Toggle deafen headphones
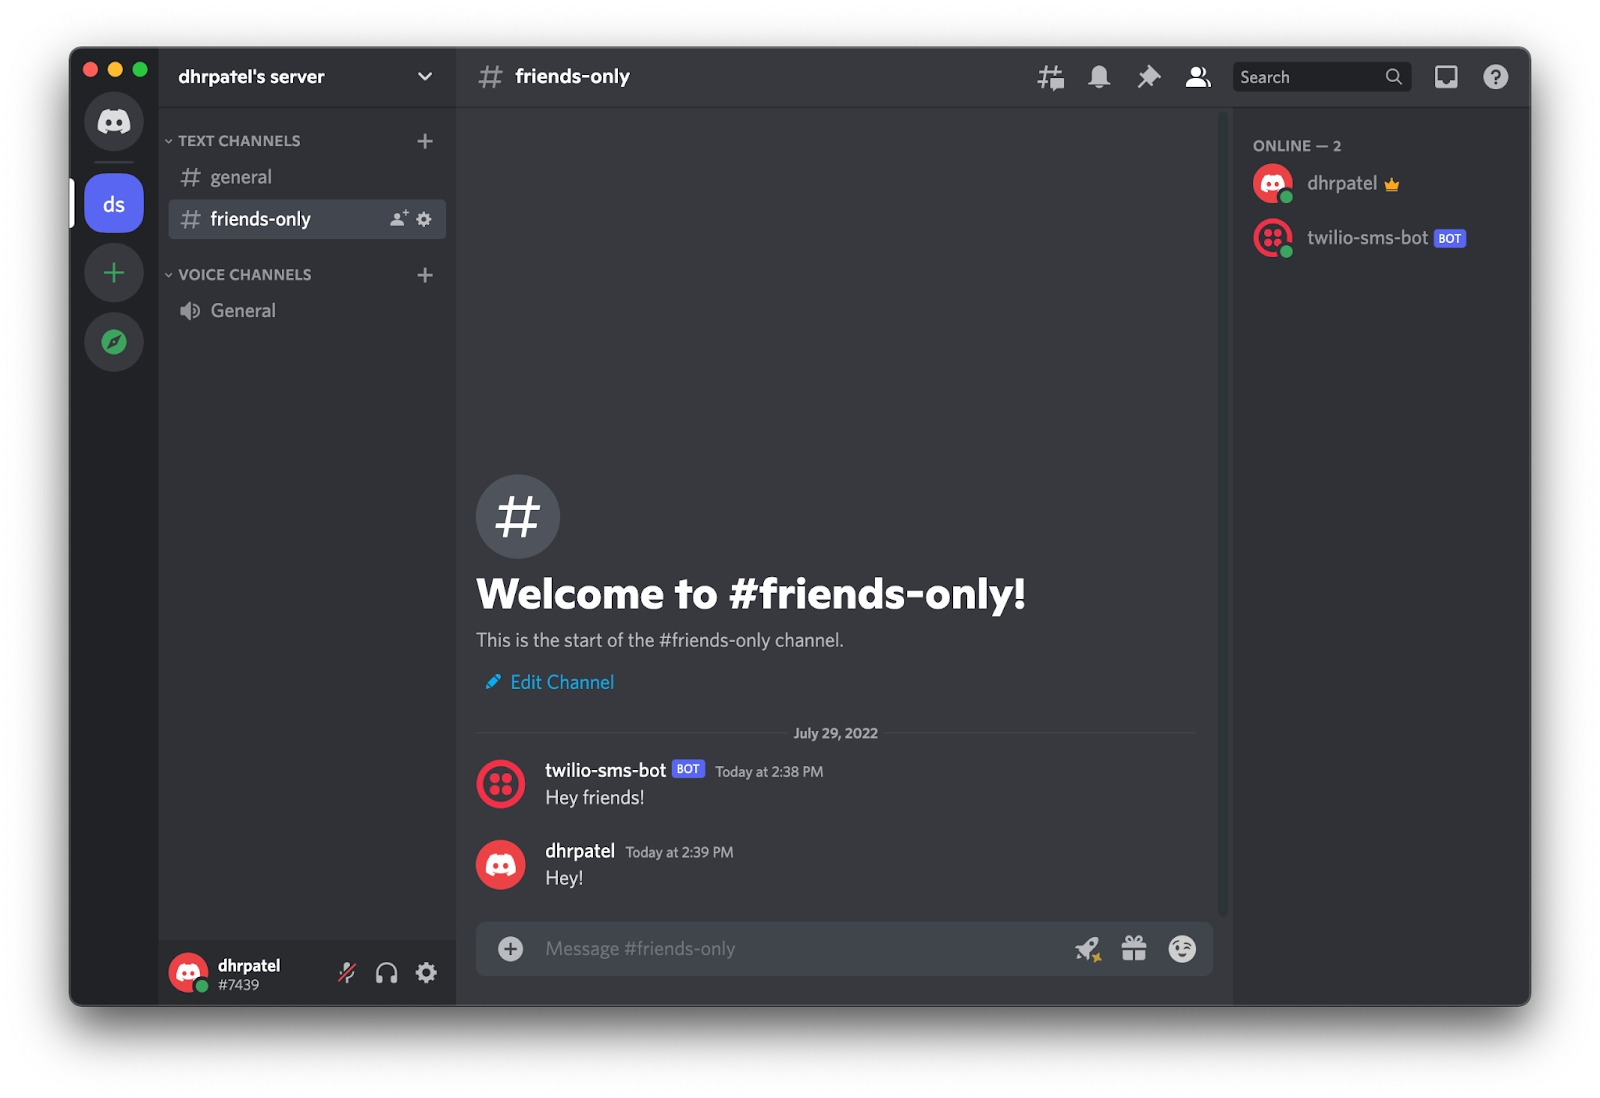Image resolution: width=1600 pixels, height=1098 pixels. tap(386, 973)
